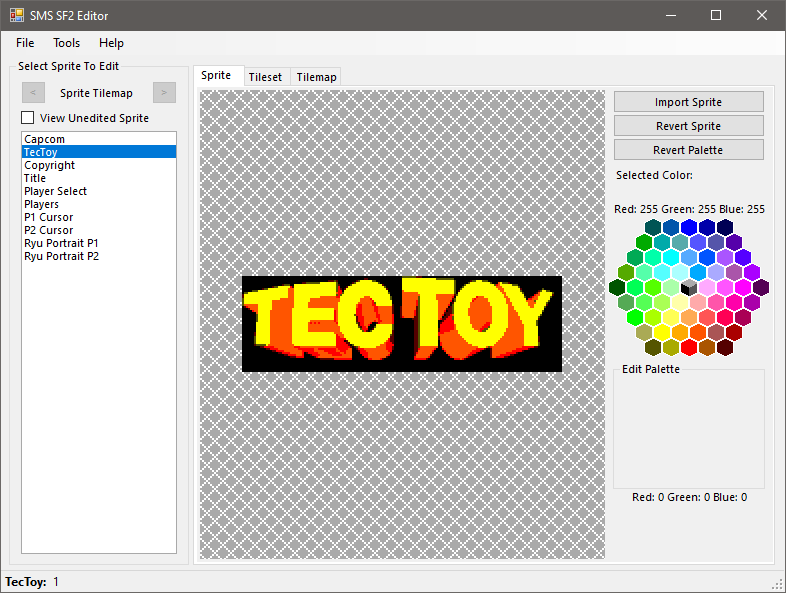This screenshot has height=593, width=786.
Task: Go to the next sprite group arrow
Action: tap(164, 93)
